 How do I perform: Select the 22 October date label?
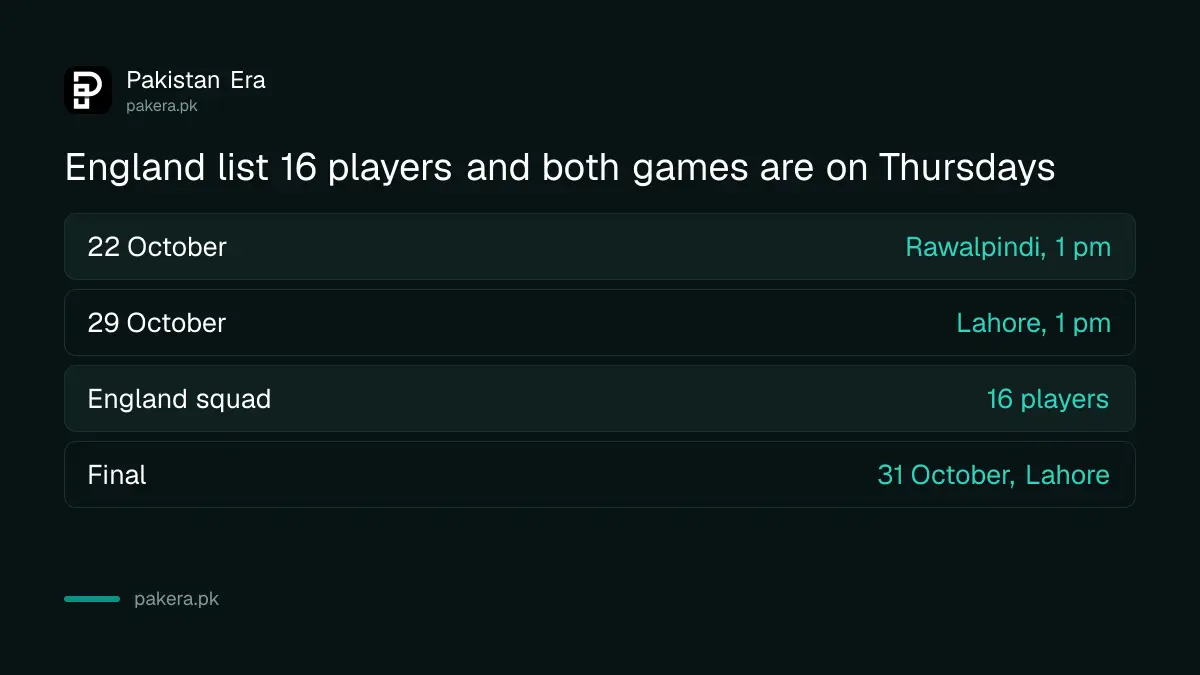(157, 247)
